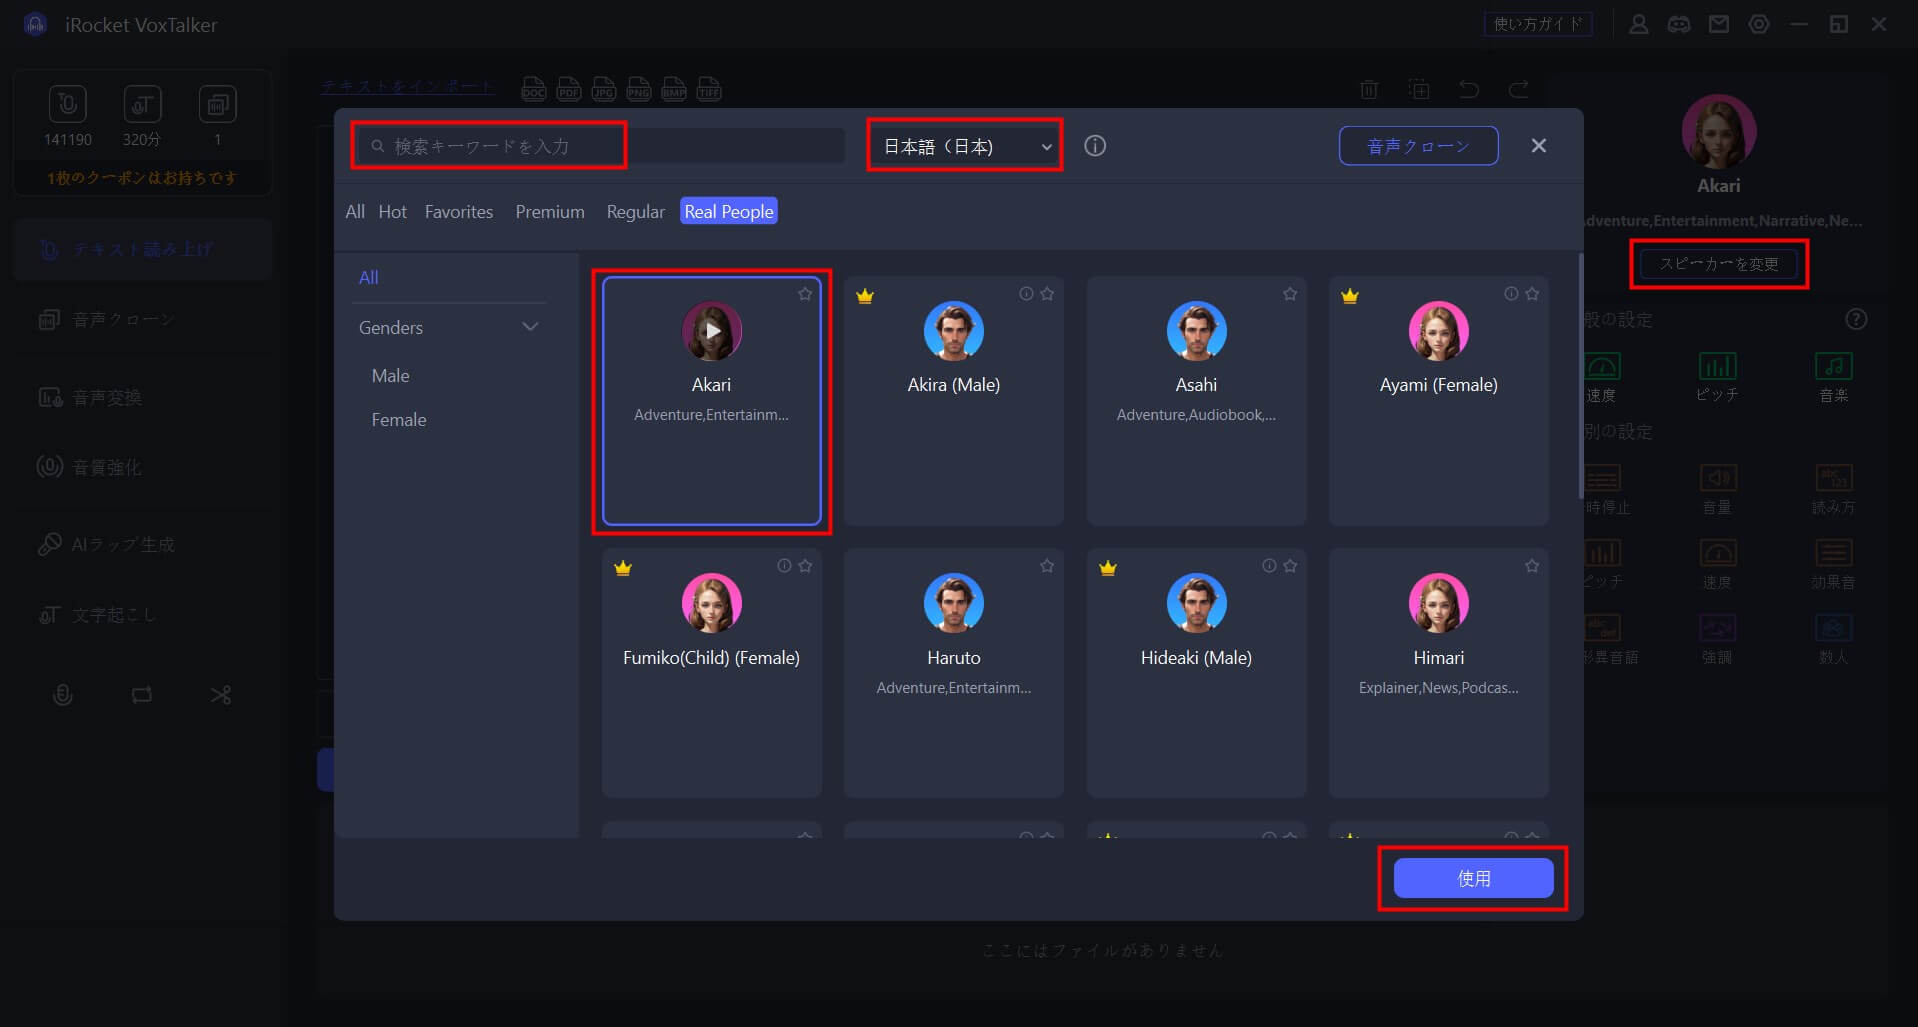Click the テキストをインポート link
Screen dimensions: 1918x1027
click(407, 87)
